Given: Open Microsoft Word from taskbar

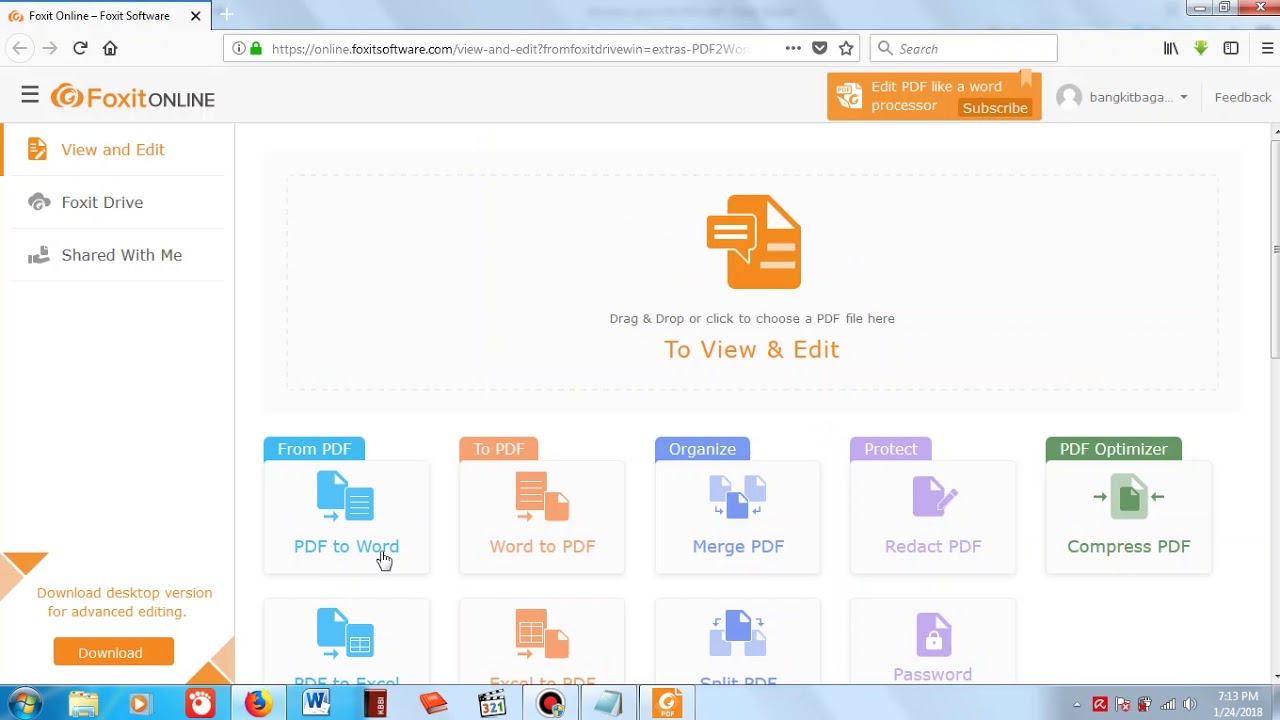Looking at the screenshot, I should click(x=317, y=704).
